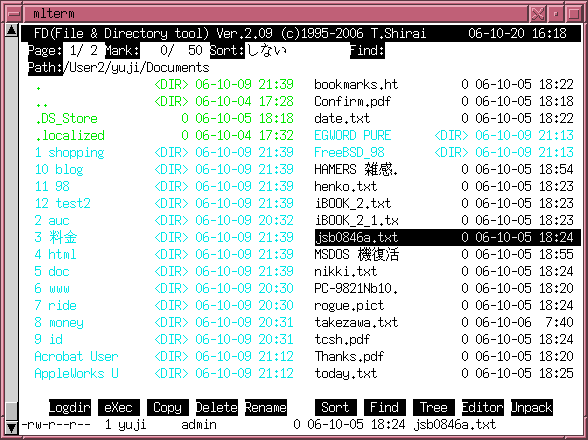
Task: Click the date-time '06-10-20 16:18' in title
Action: click(518, 33)
